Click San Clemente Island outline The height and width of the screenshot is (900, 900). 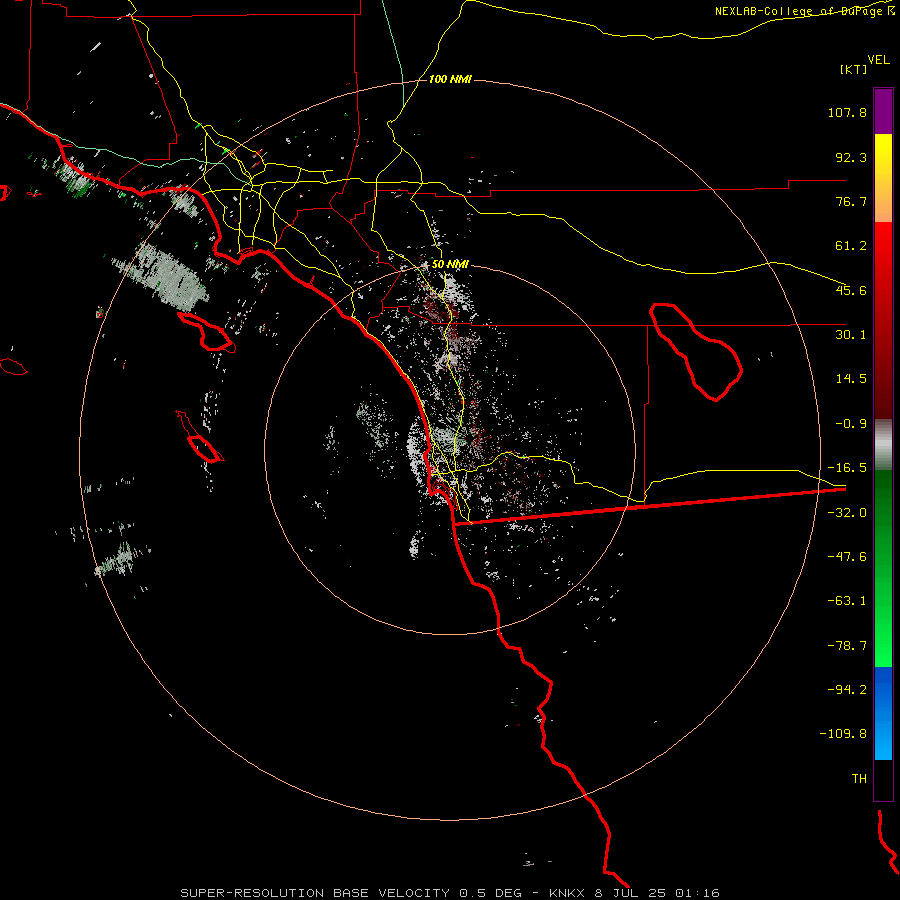(201, 437)
